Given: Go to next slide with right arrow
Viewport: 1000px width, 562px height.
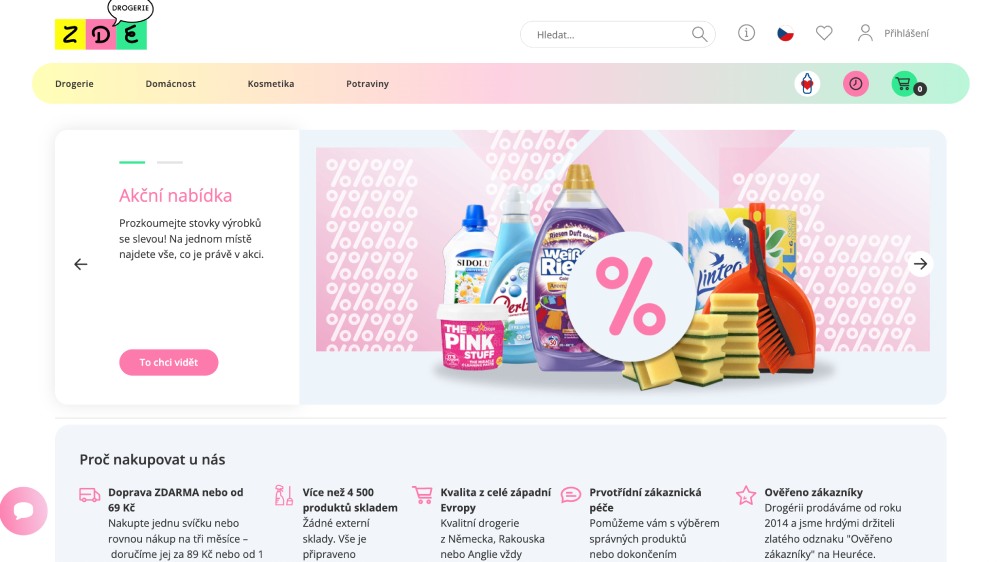Looking at the screenshot, I should pyautogui.click(x=920, y=263).
